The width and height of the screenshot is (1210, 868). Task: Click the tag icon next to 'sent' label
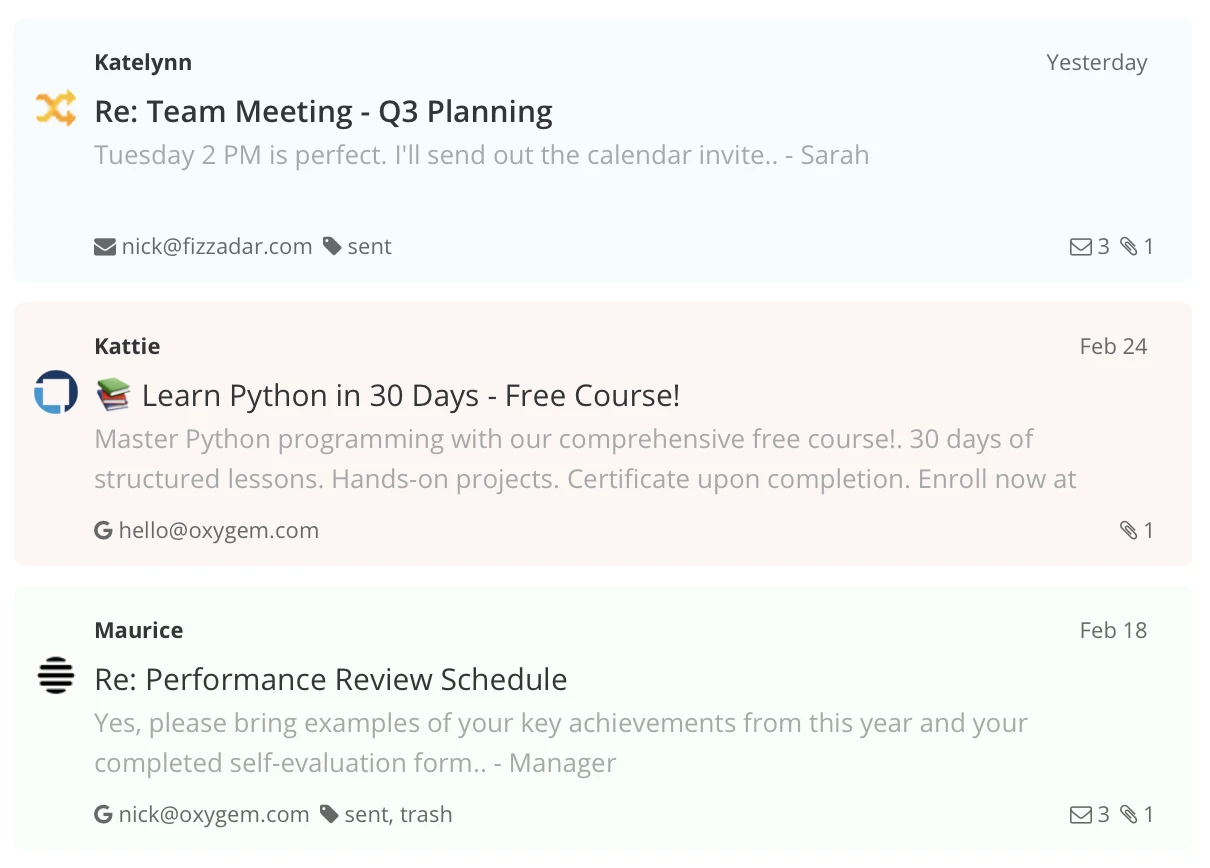pyautogui.click(x=332, y=247)
